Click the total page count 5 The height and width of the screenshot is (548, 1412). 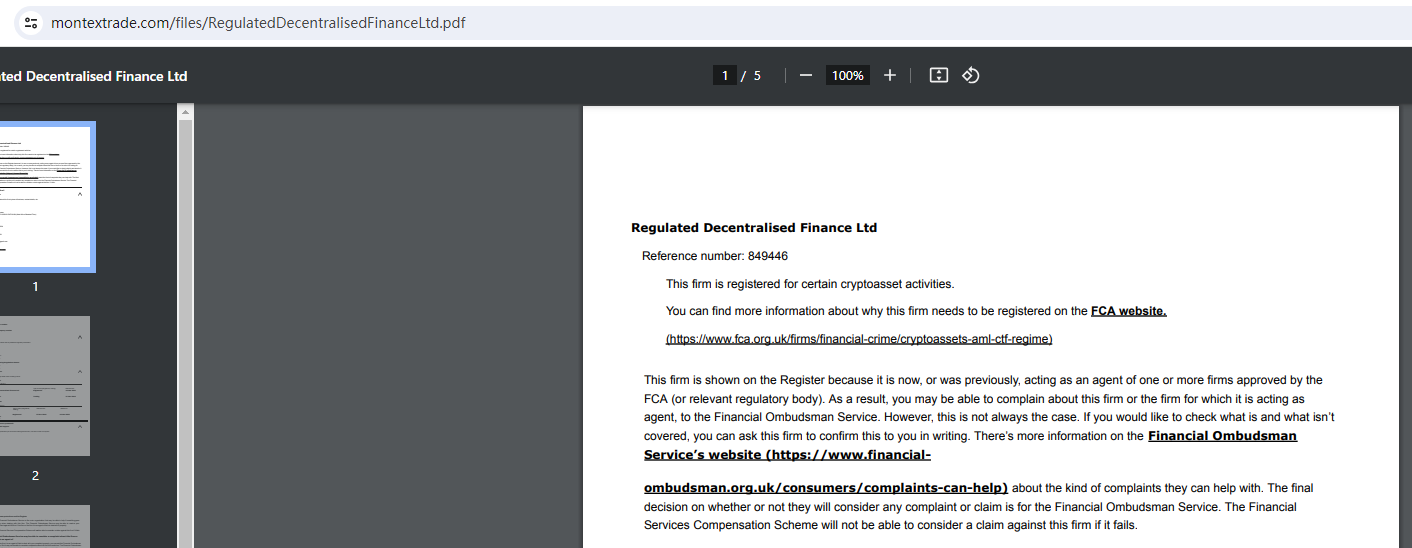[757, 75]
